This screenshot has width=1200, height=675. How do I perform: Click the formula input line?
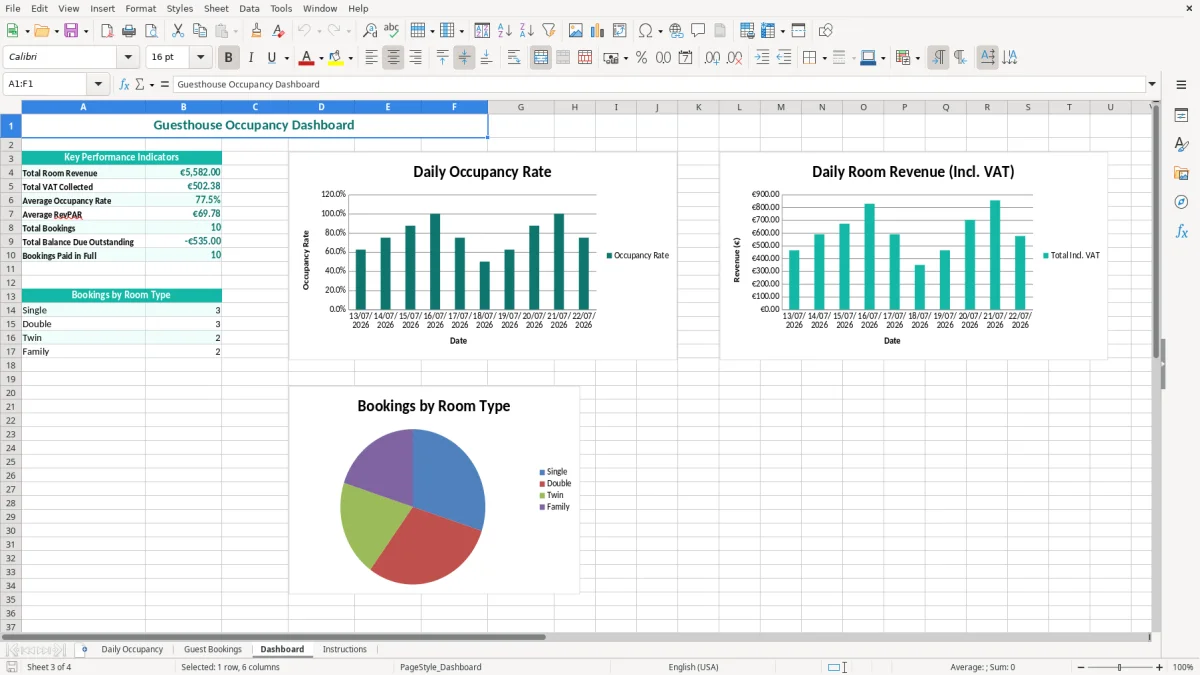(658, 84)
